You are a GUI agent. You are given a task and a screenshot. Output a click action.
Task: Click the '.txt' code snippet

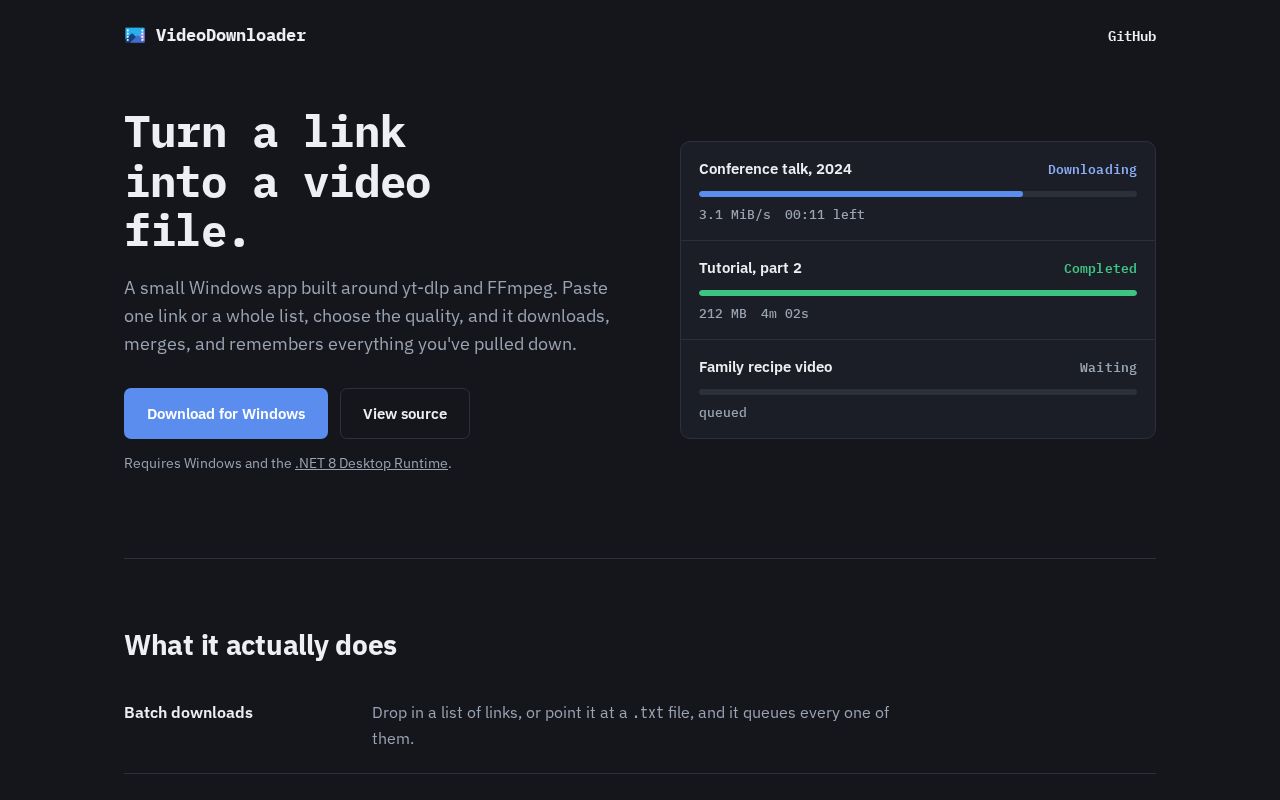coord(648,713)
